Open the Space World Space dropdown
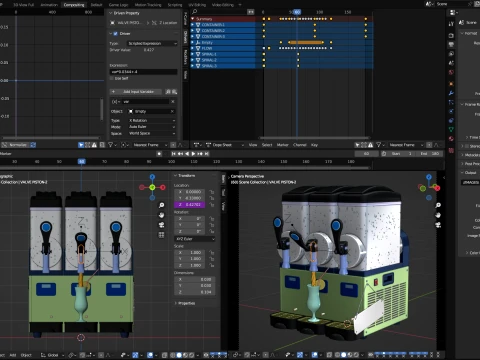The image size is (480, 360). click(152, 133)
